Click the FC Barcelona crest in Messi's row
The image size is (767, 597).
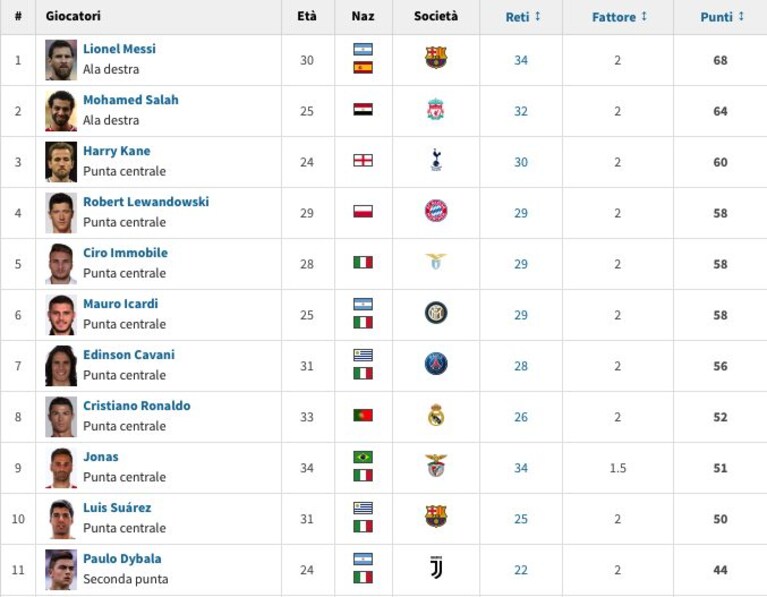click(436, 58)
